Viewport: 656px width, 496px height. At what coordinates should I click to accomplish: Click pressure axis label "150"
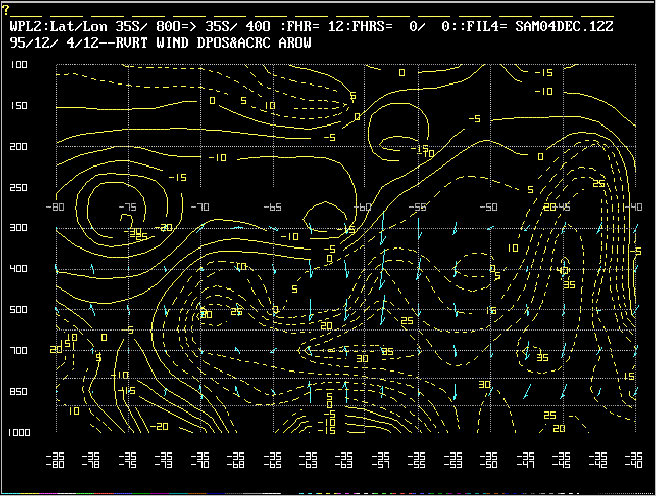pos(18,106)
